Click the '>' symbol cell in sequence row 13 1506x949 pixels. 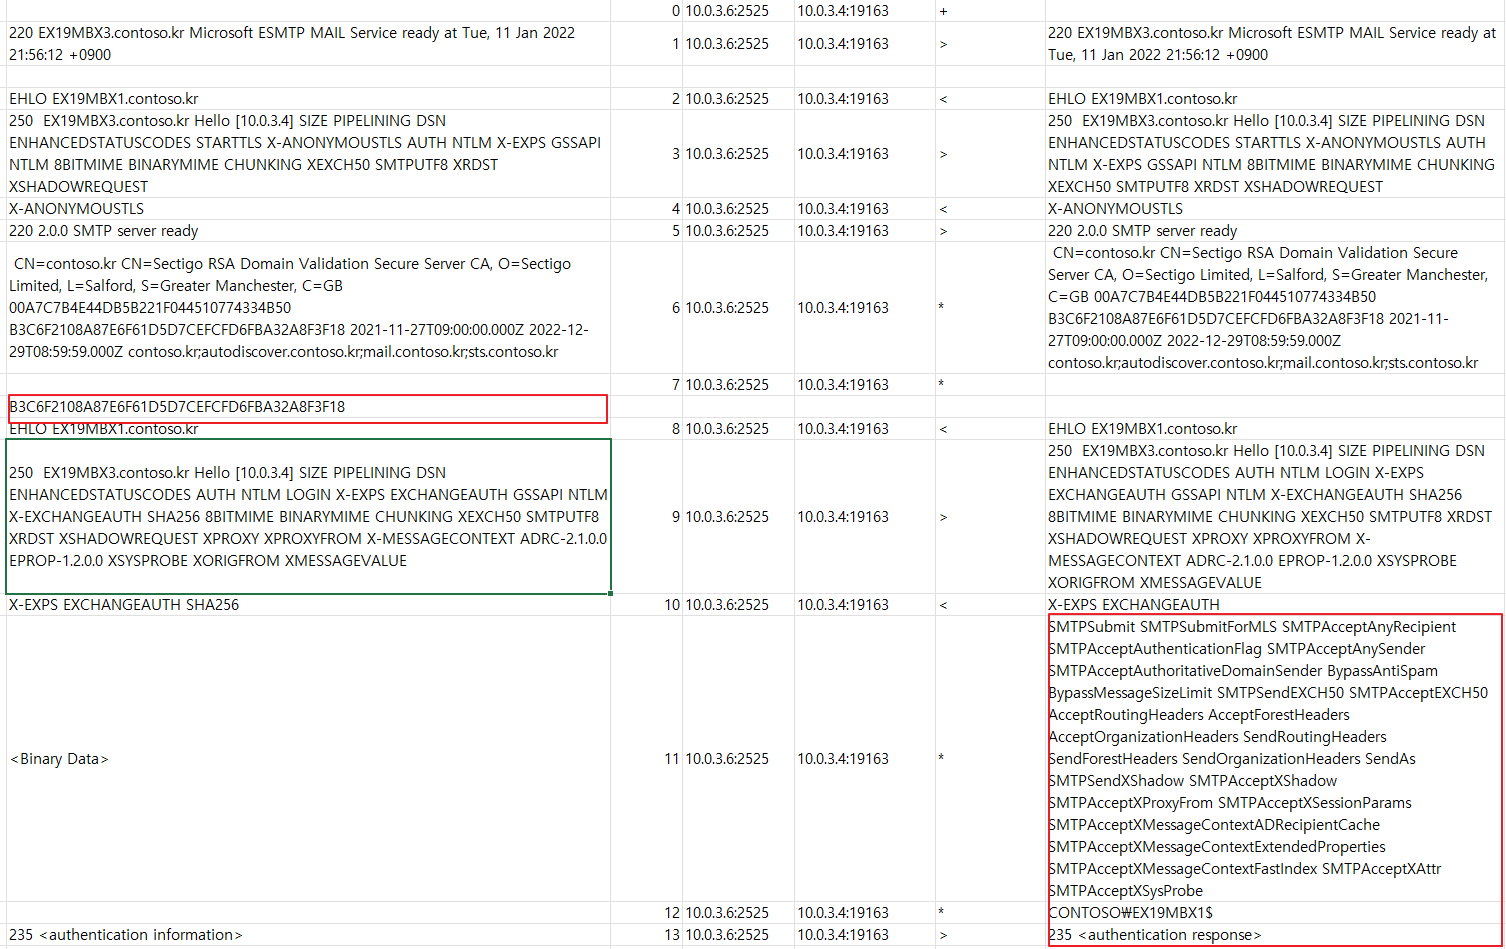(x=990, y=935)
